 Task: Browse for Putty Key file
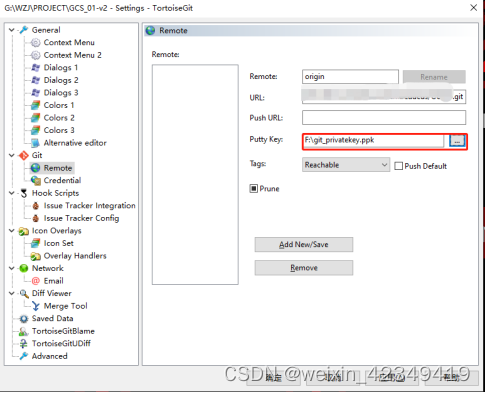[457, 141]
